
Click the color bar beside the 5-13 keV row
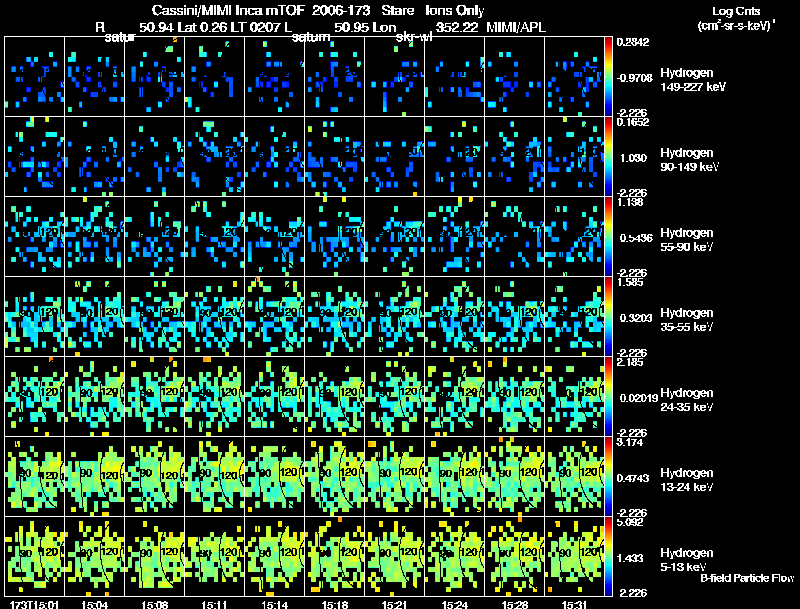(x=608, y=557)
